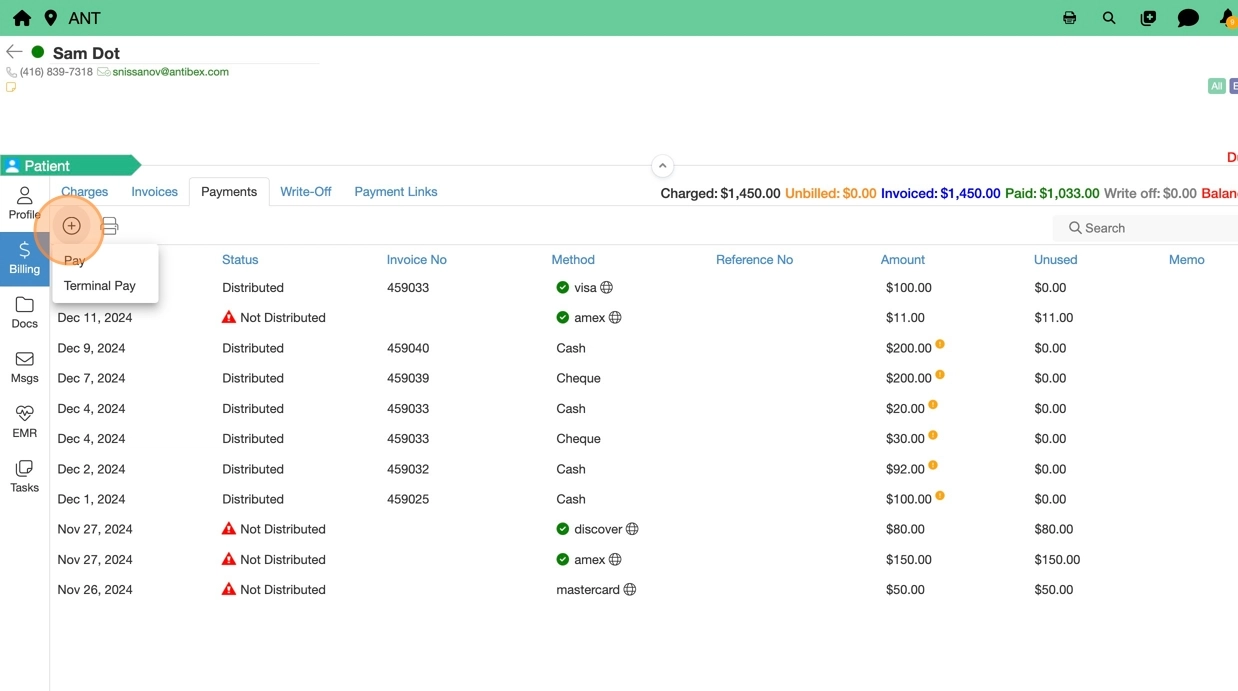Viewport: 1238px width, 691px height.
Task: Go back using the left arrow
Action: (x=14, y=52)
